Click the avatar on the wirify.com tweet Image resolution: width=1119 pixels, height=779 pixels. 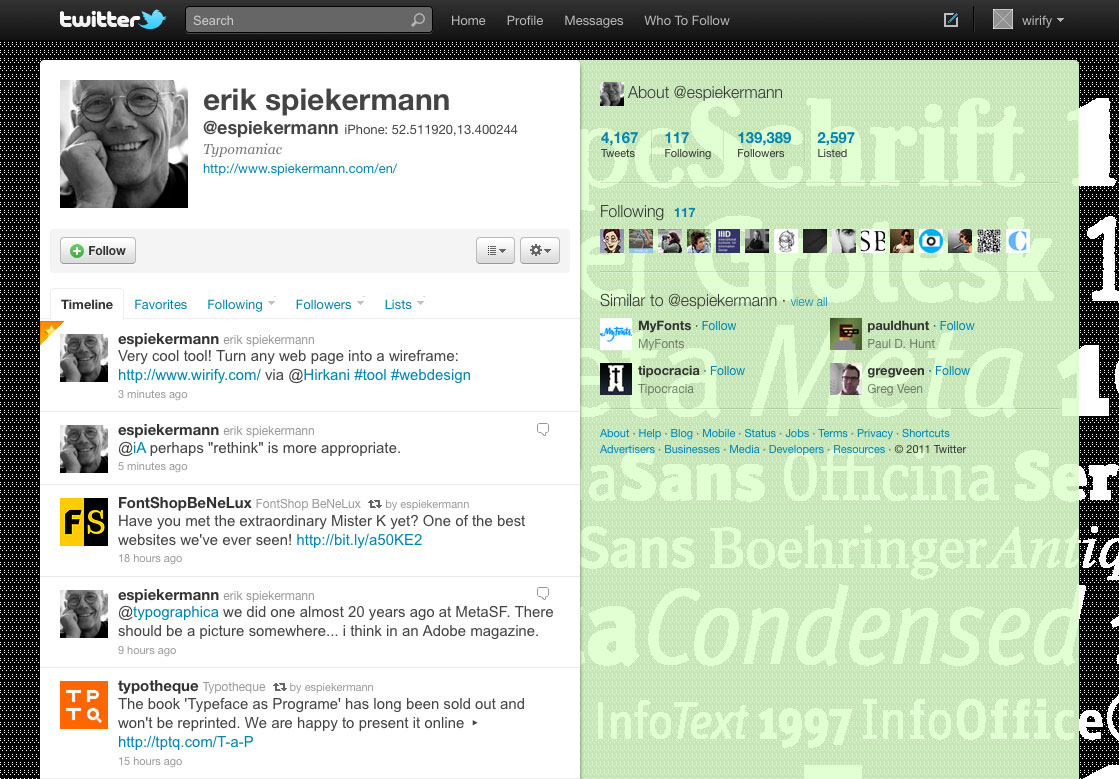[x=83, y=357]
